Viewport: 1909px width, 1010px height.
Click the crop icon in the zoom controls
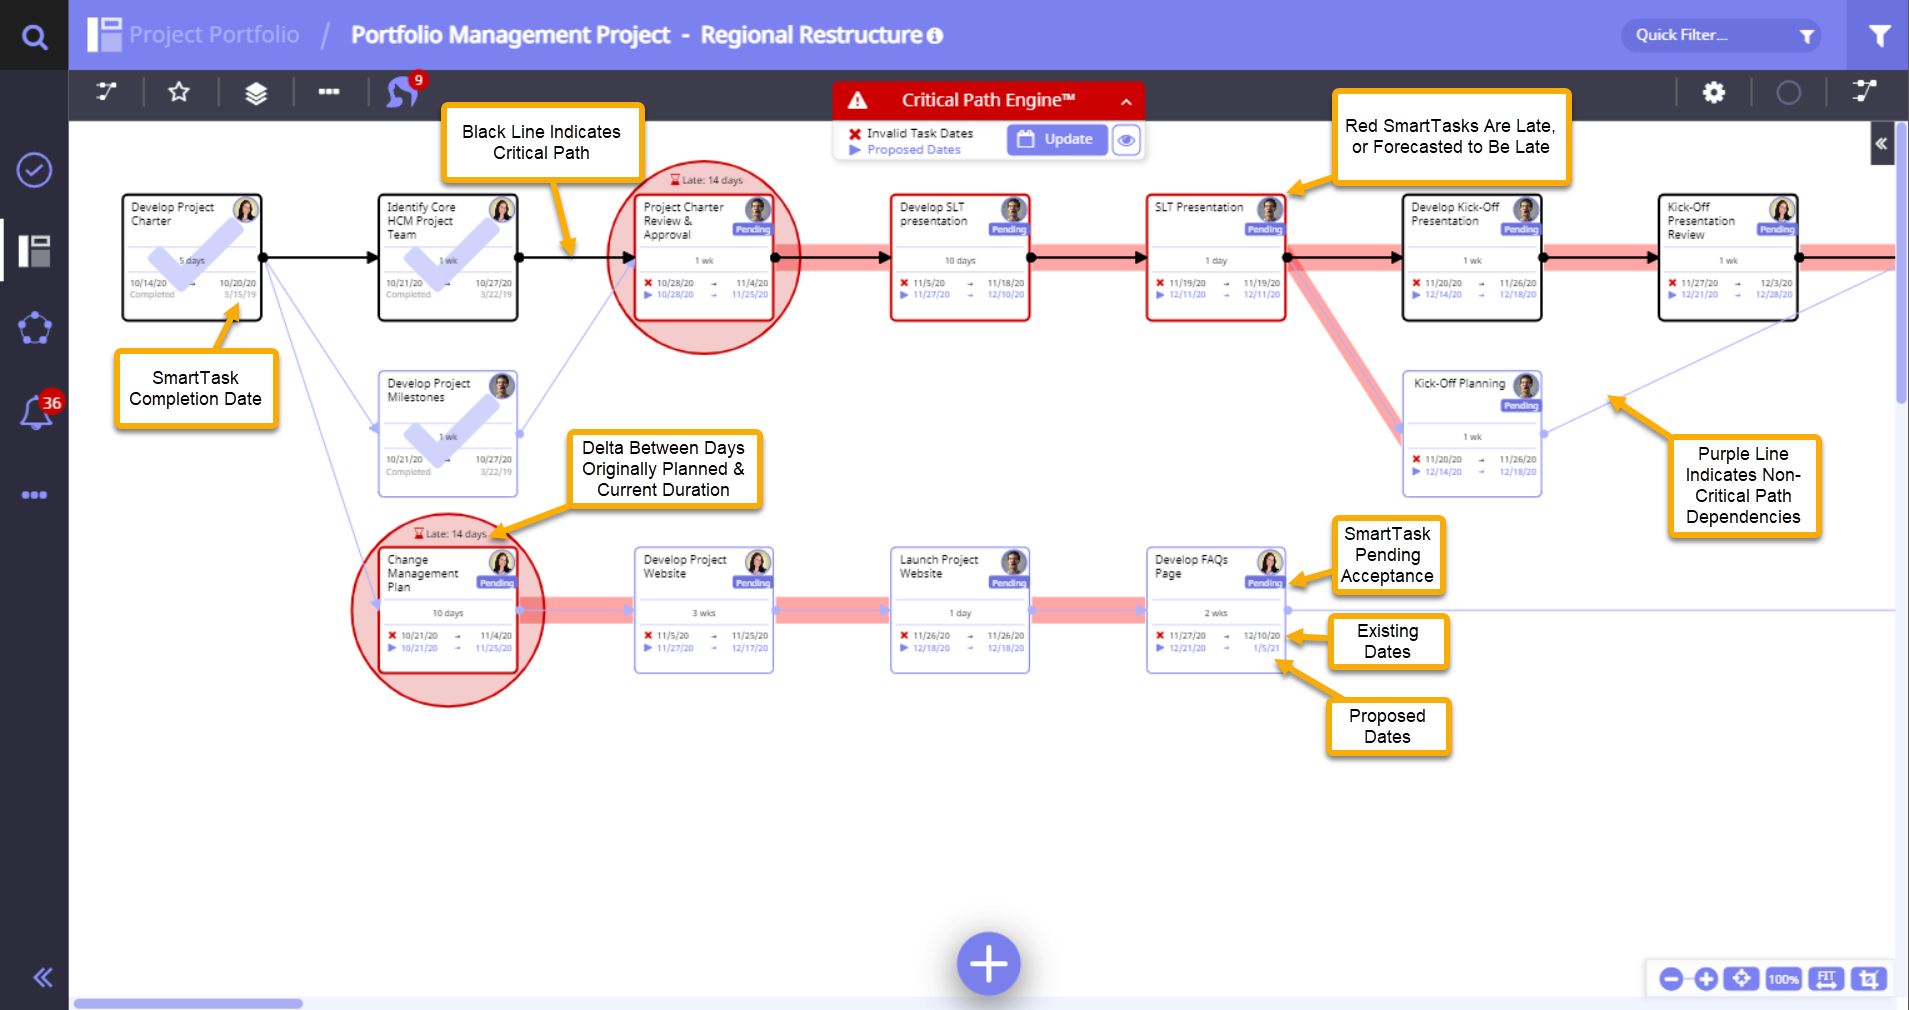click(x=1868, y=979)
